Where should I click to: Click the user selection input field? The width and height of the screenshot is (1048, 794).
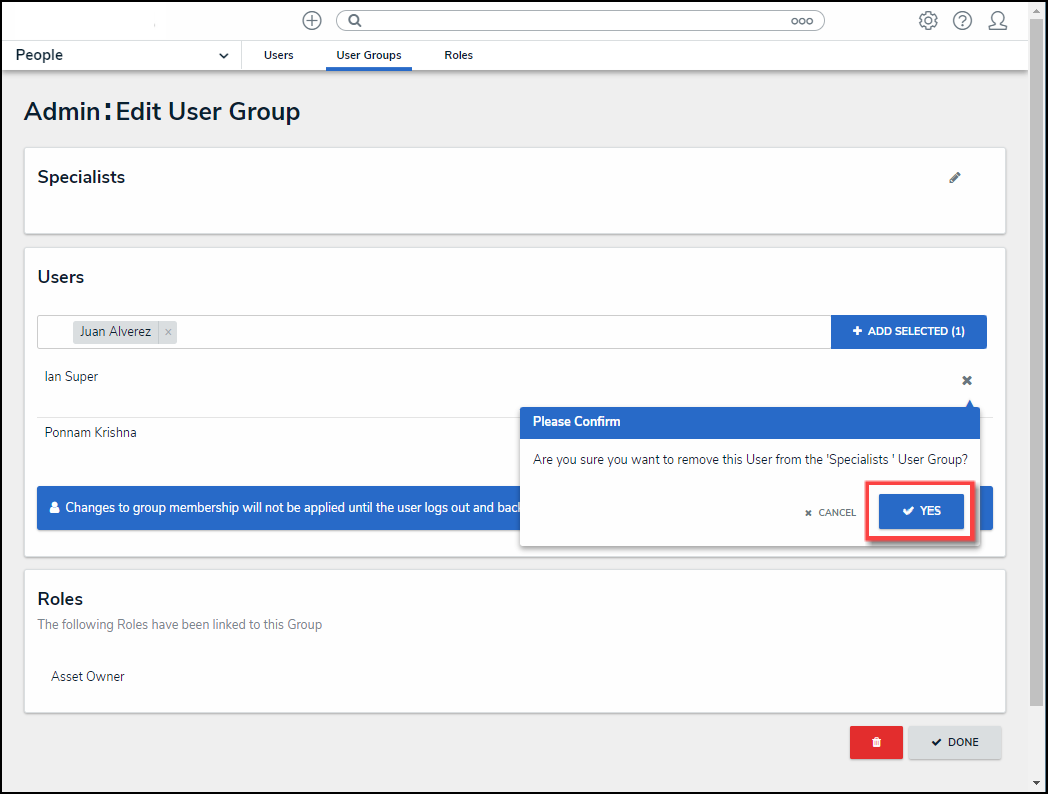500,332
